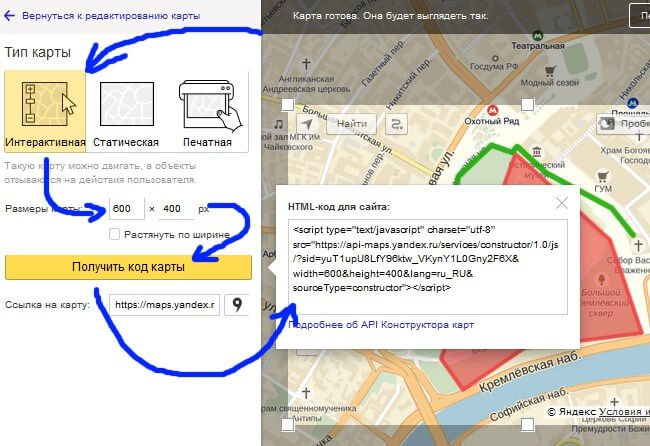Click the bottom-right map resize handle
Screen dimensions: 650x446
[527, 425]
